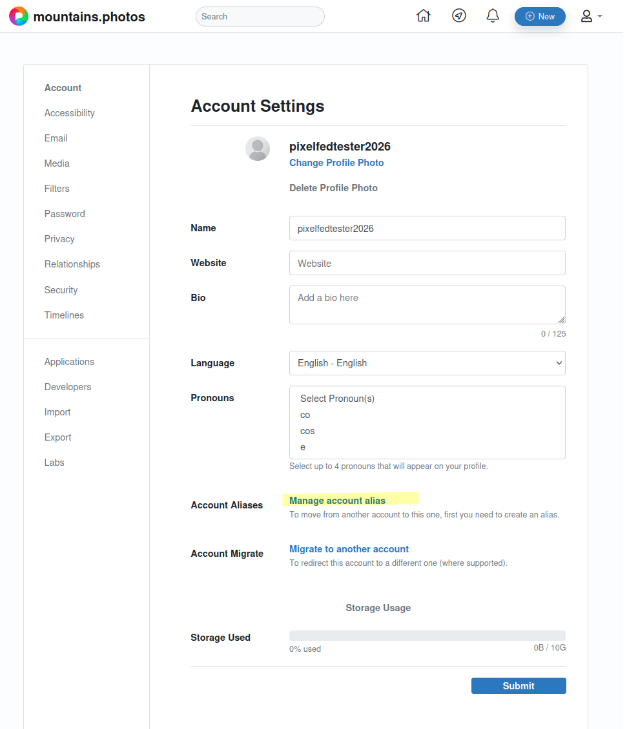Go to the Labs settings page
This screenshot has height=729, width=624.
coord(55,463)
